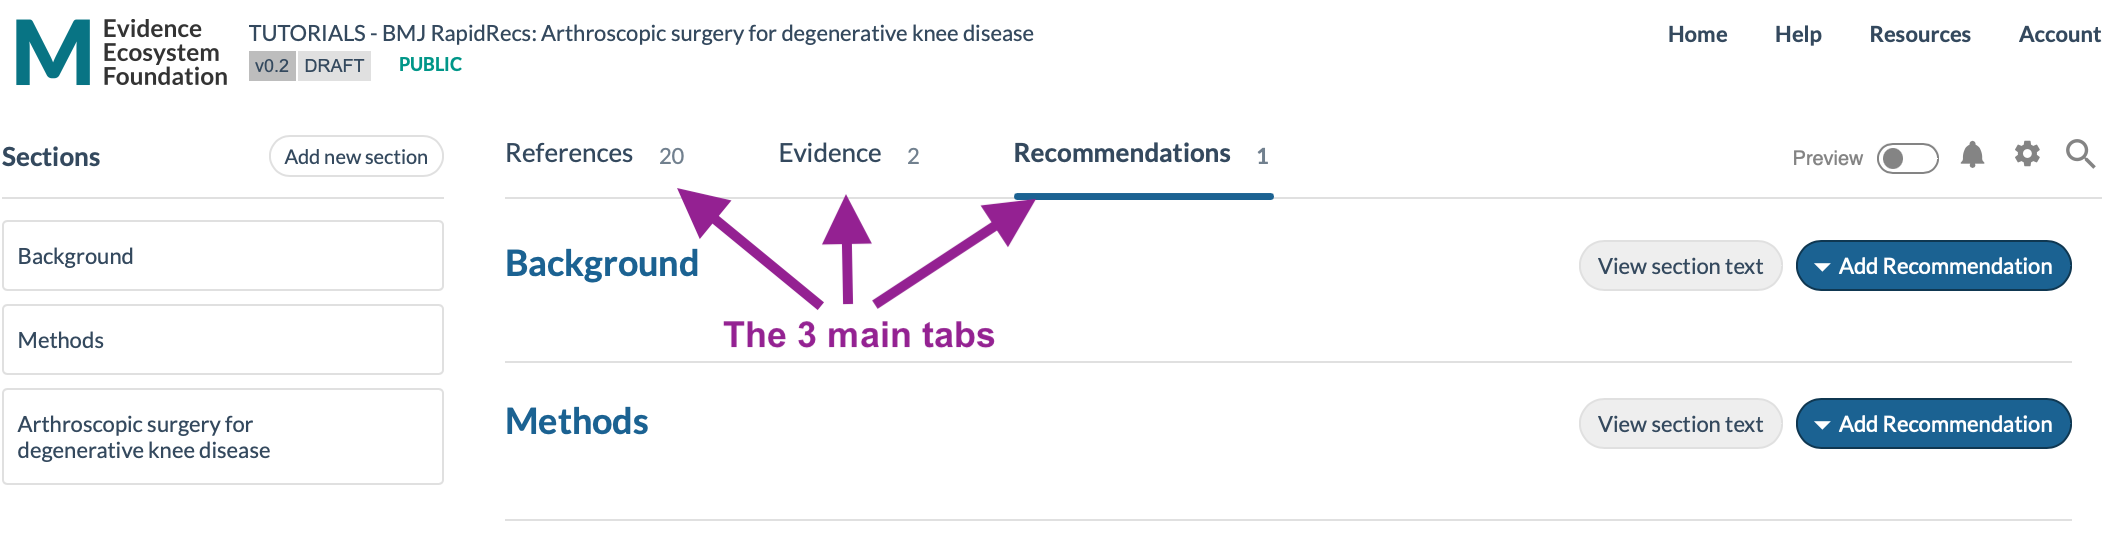Click the Evidence Ecosystem Foundation logo

(x=122, y=52)
